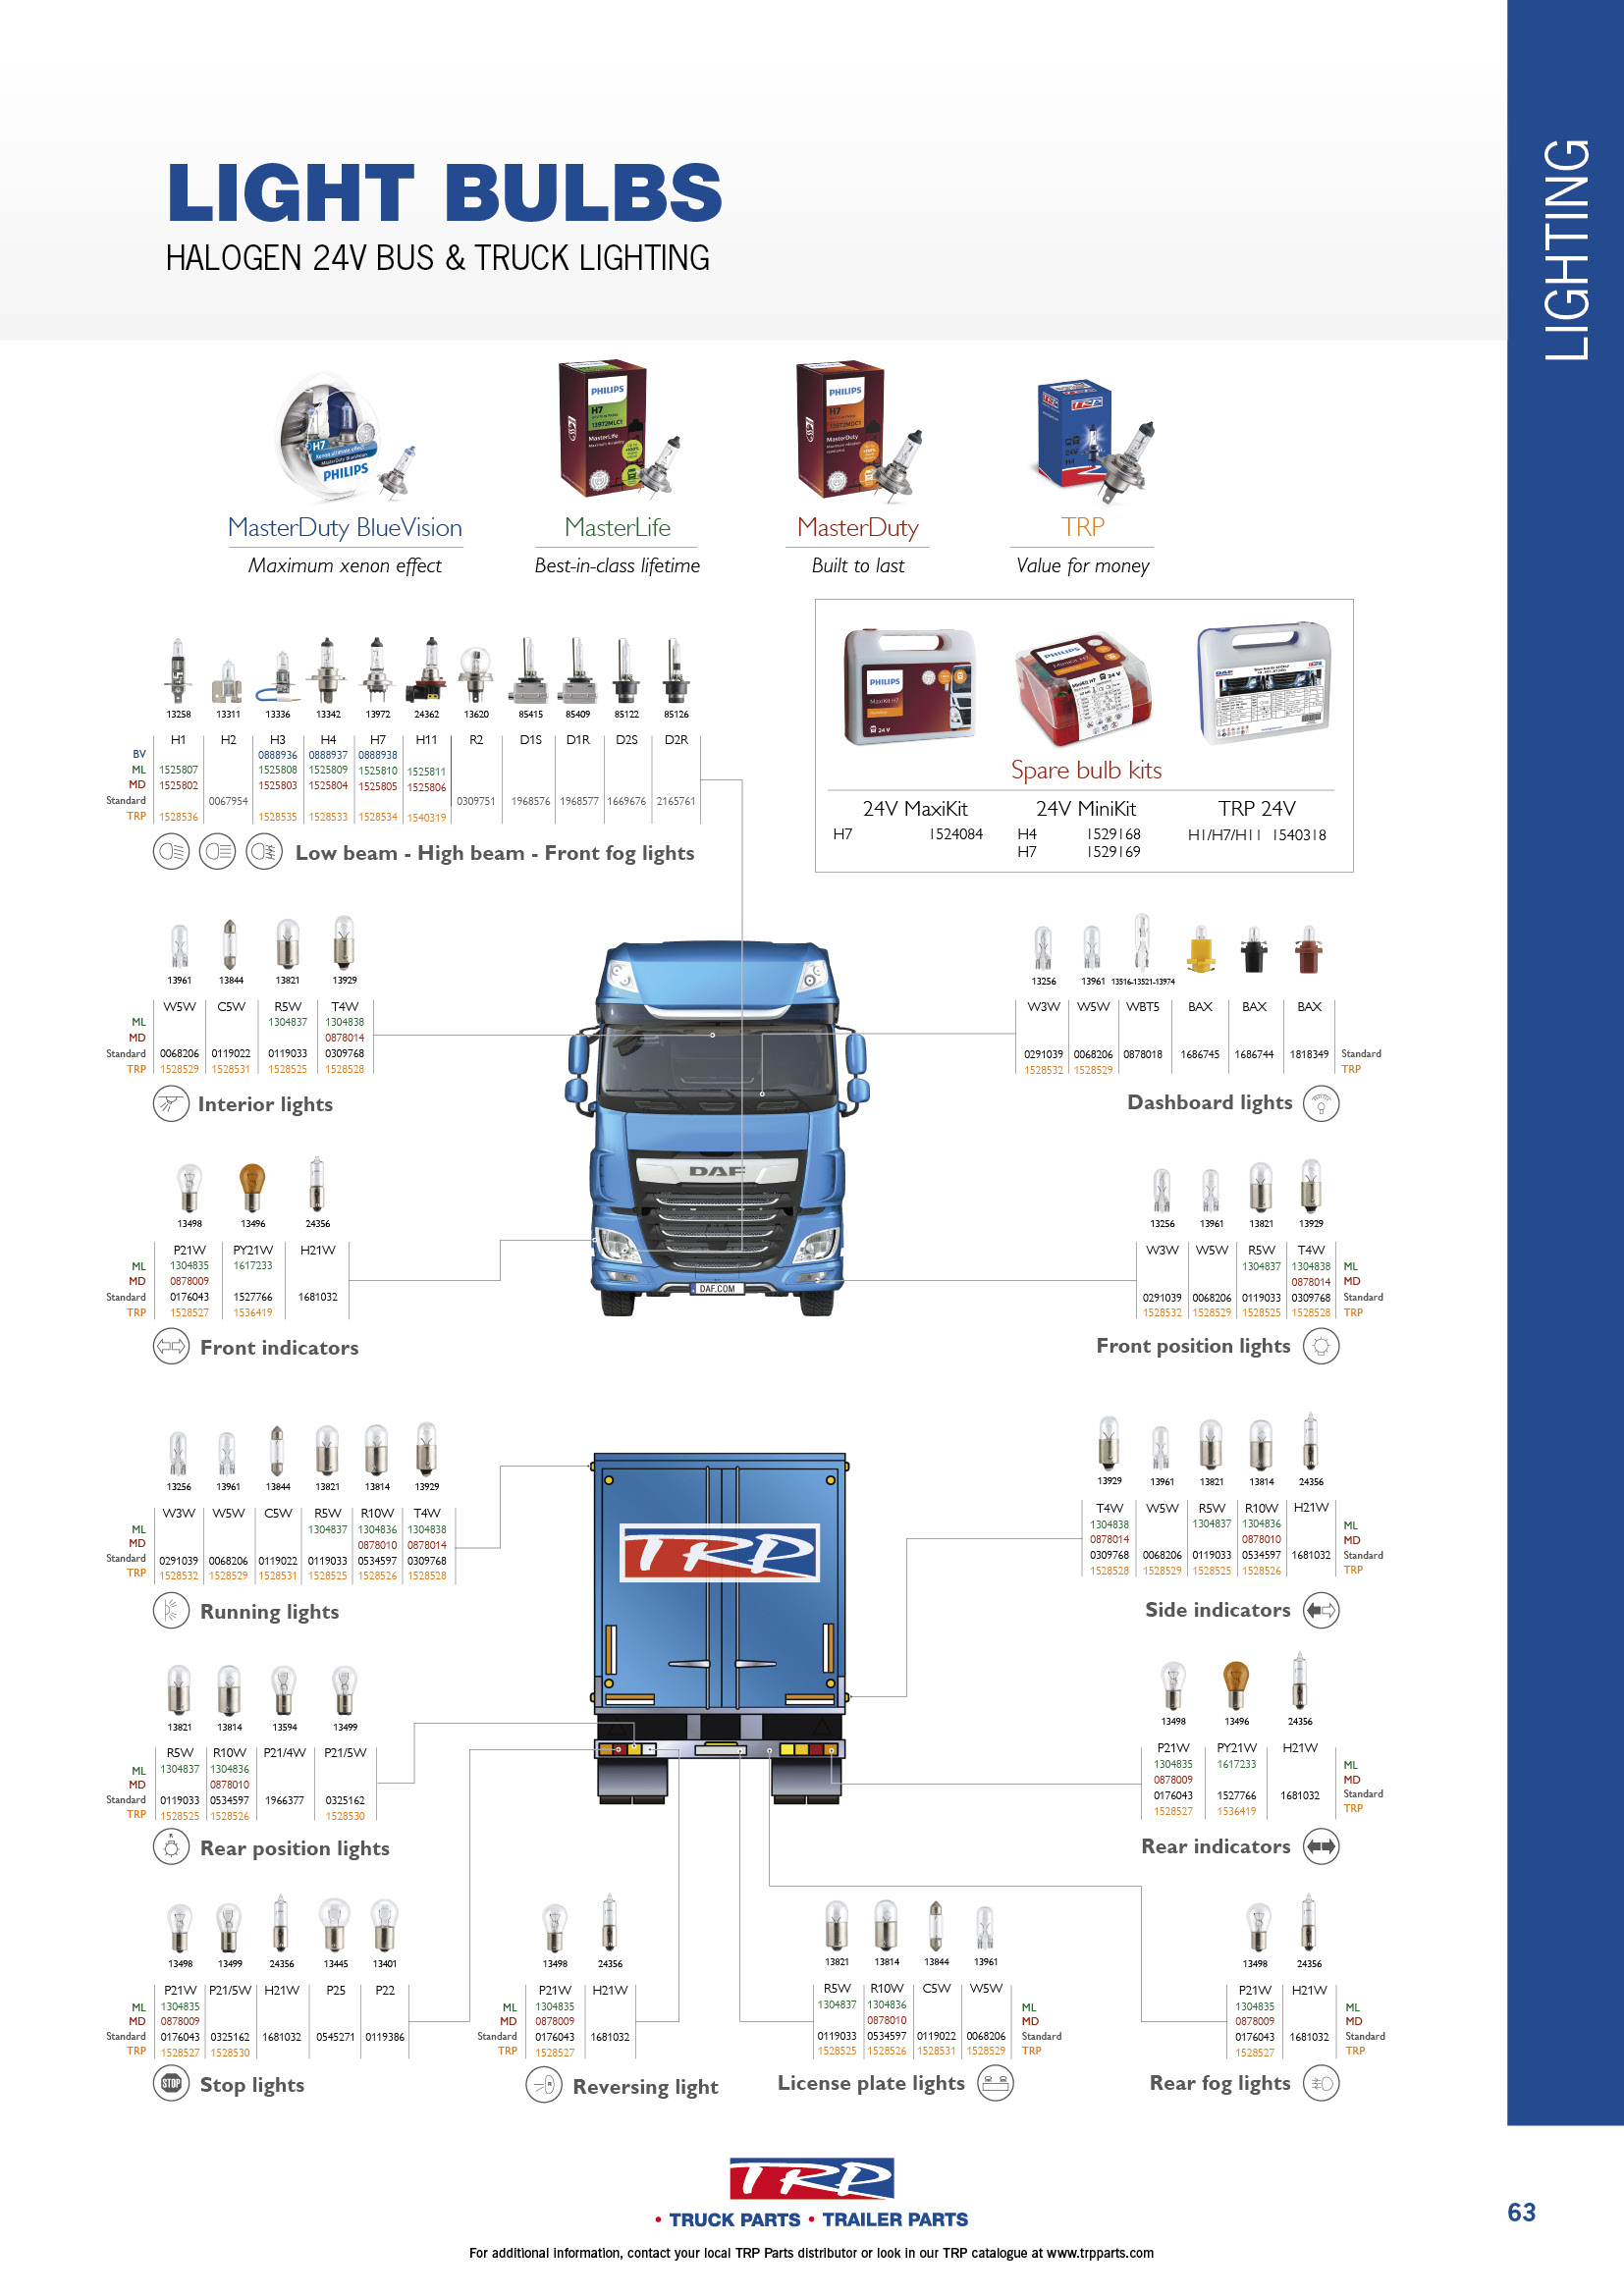Click the vertical LIGHTING section tab

tap(1565, 250)
